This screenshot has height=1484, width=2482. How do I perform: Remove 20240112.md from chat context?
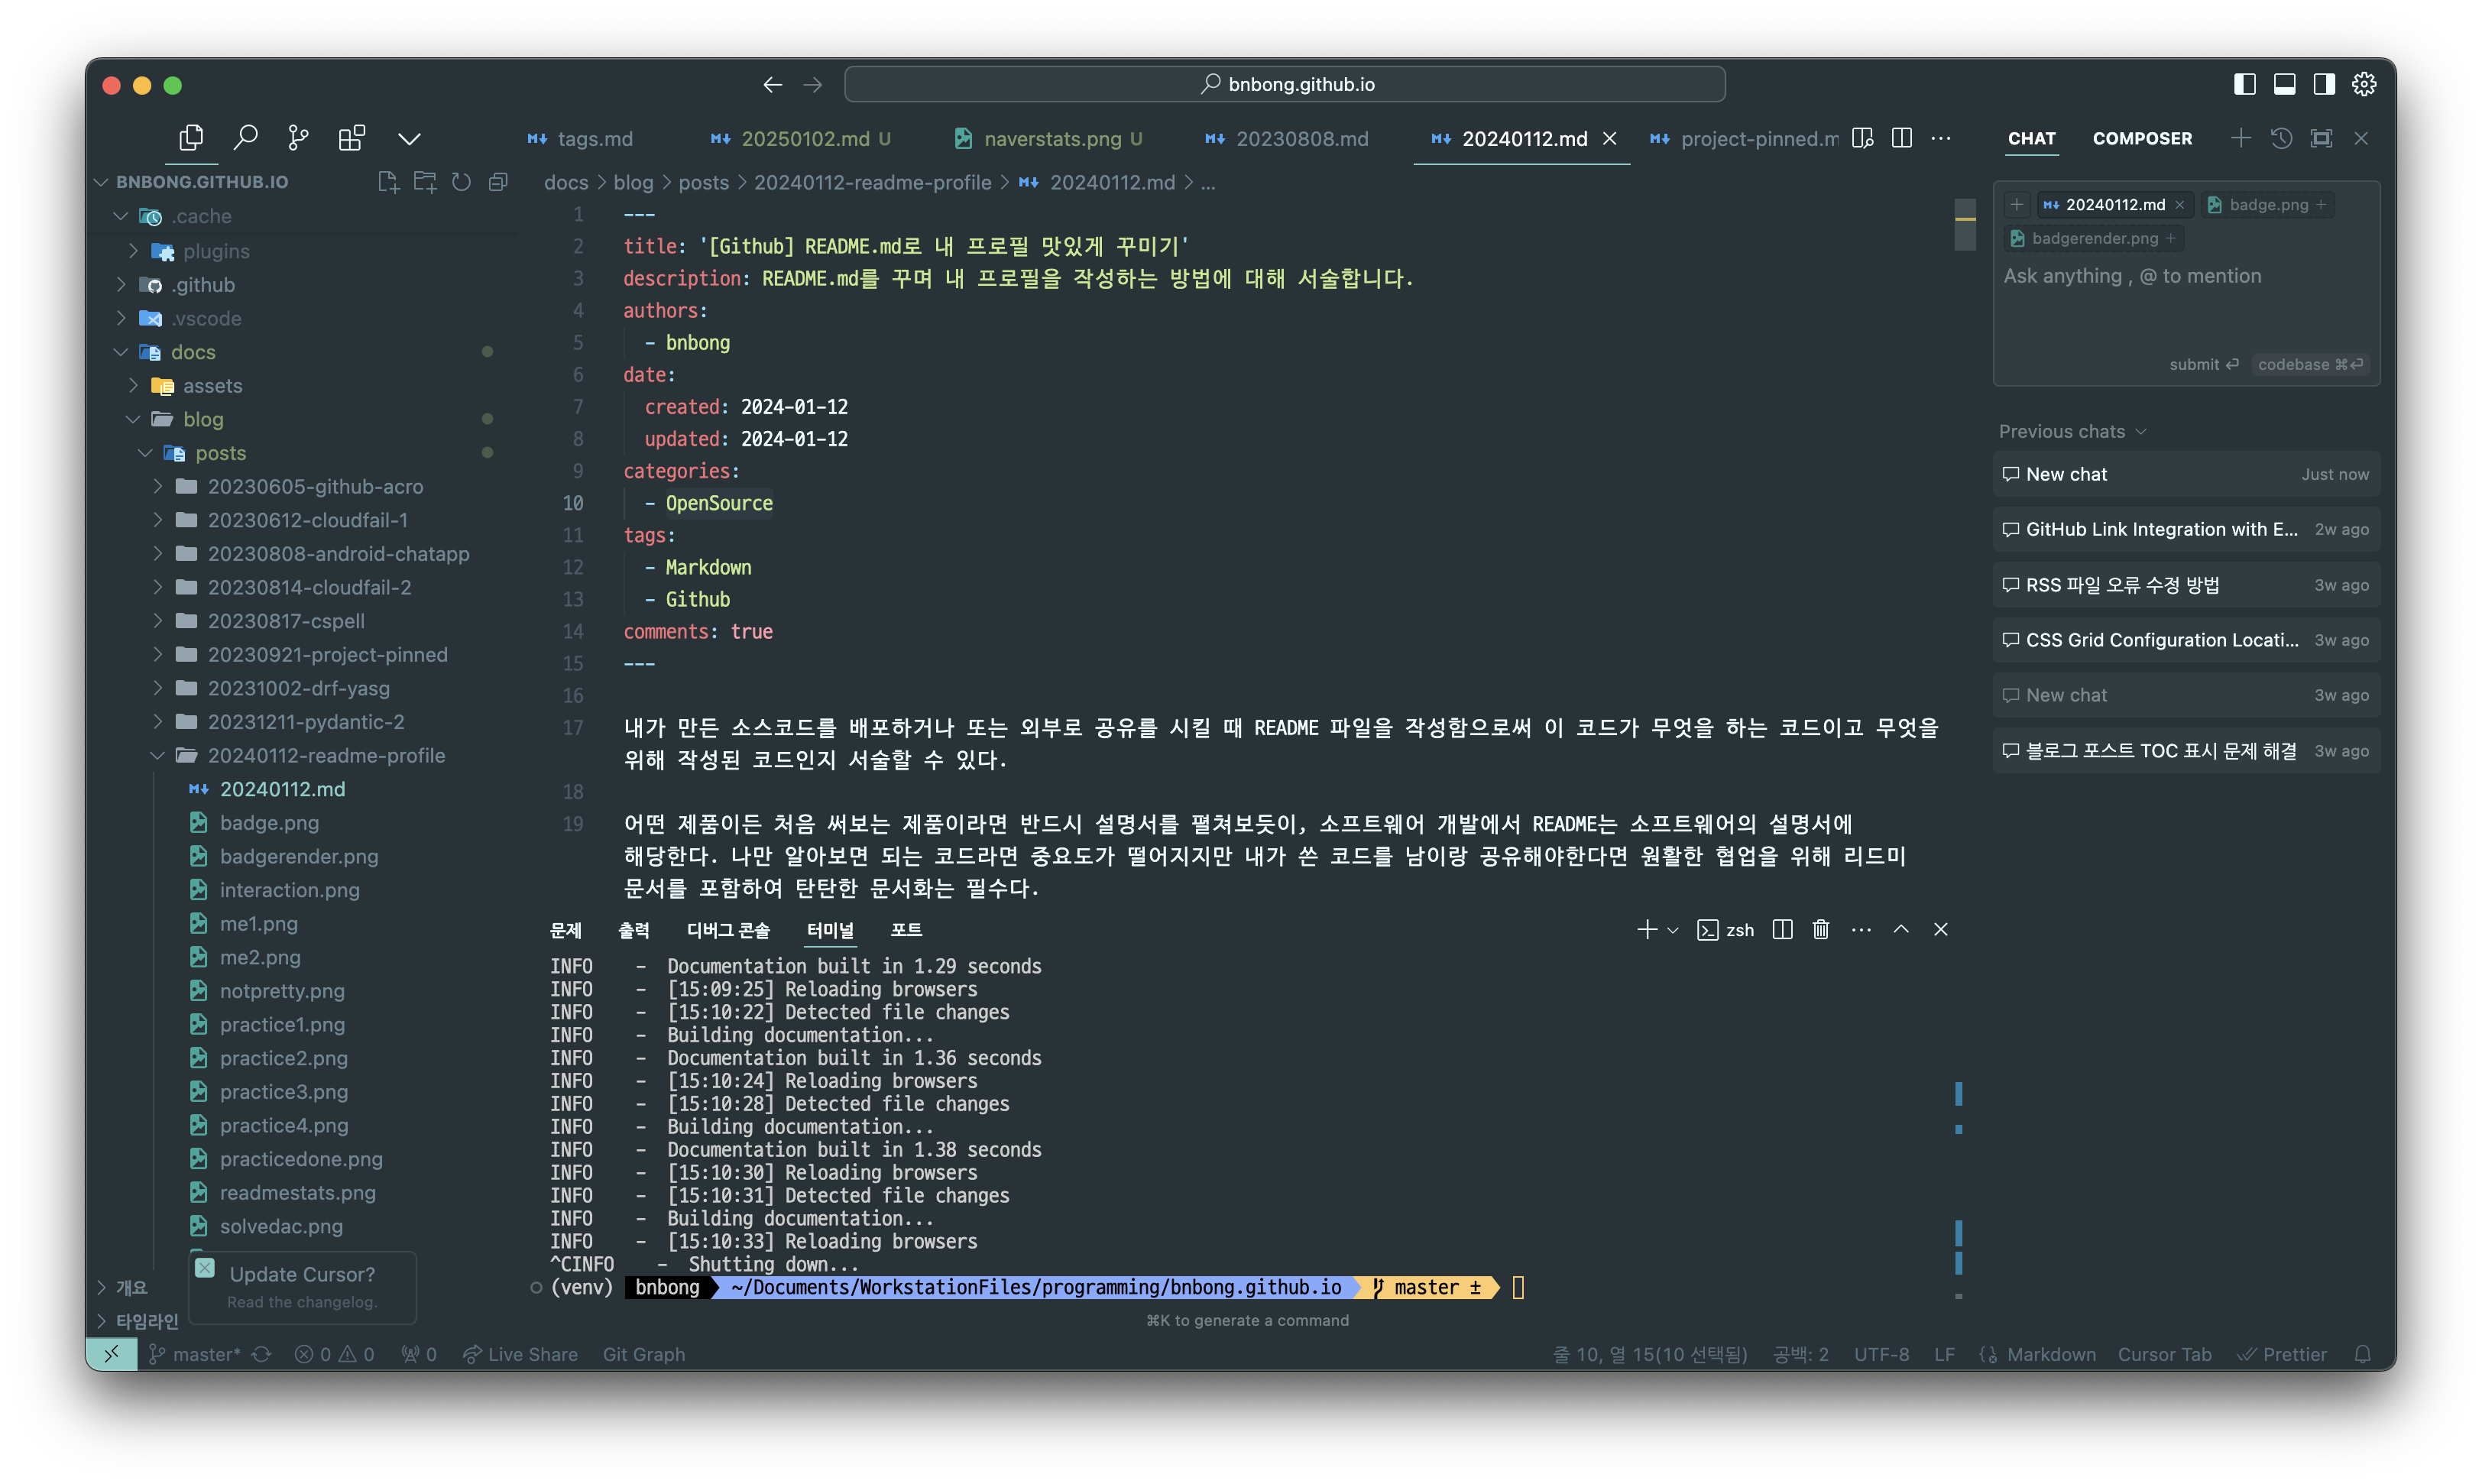[x=2179, y=205]
